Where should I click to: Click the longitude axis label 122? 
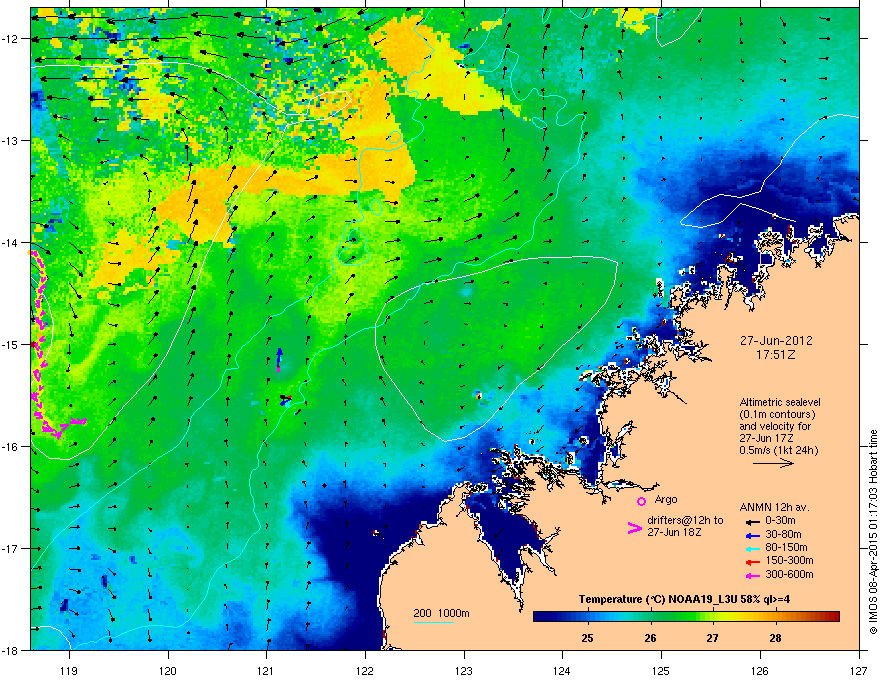pos(365,670)
